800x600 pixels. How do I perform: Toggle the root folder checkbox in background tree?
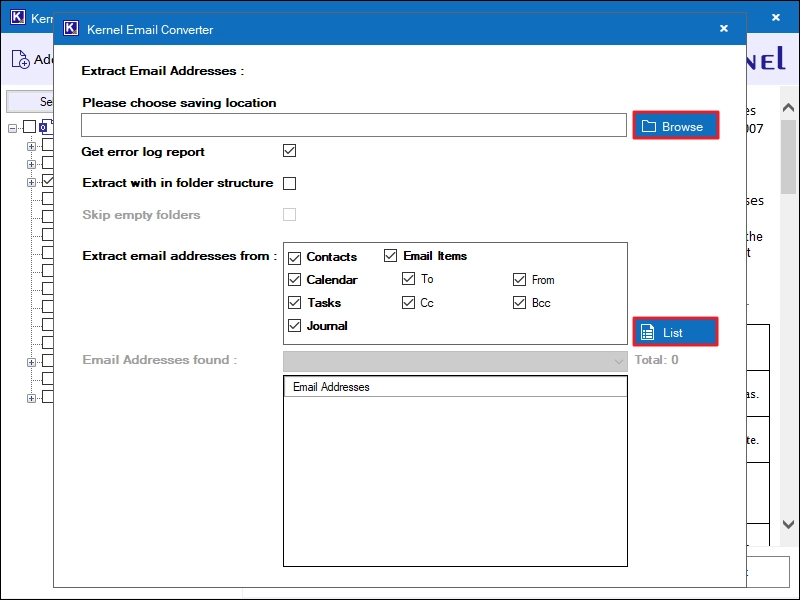pyautogui.click(x=30, y=127)
